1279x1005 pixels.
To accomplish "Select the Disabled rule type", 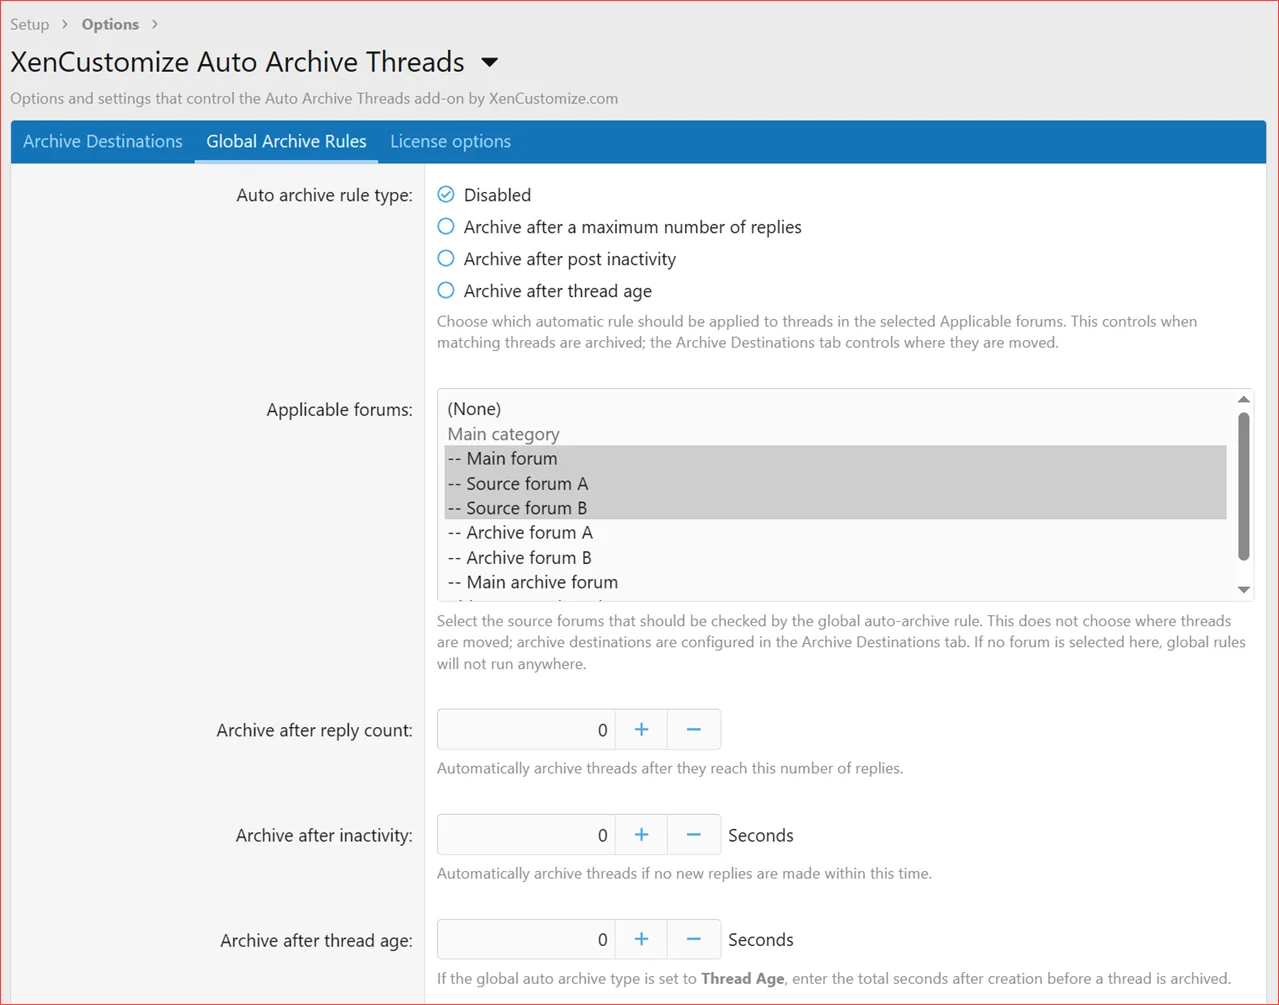I will 446,194.
